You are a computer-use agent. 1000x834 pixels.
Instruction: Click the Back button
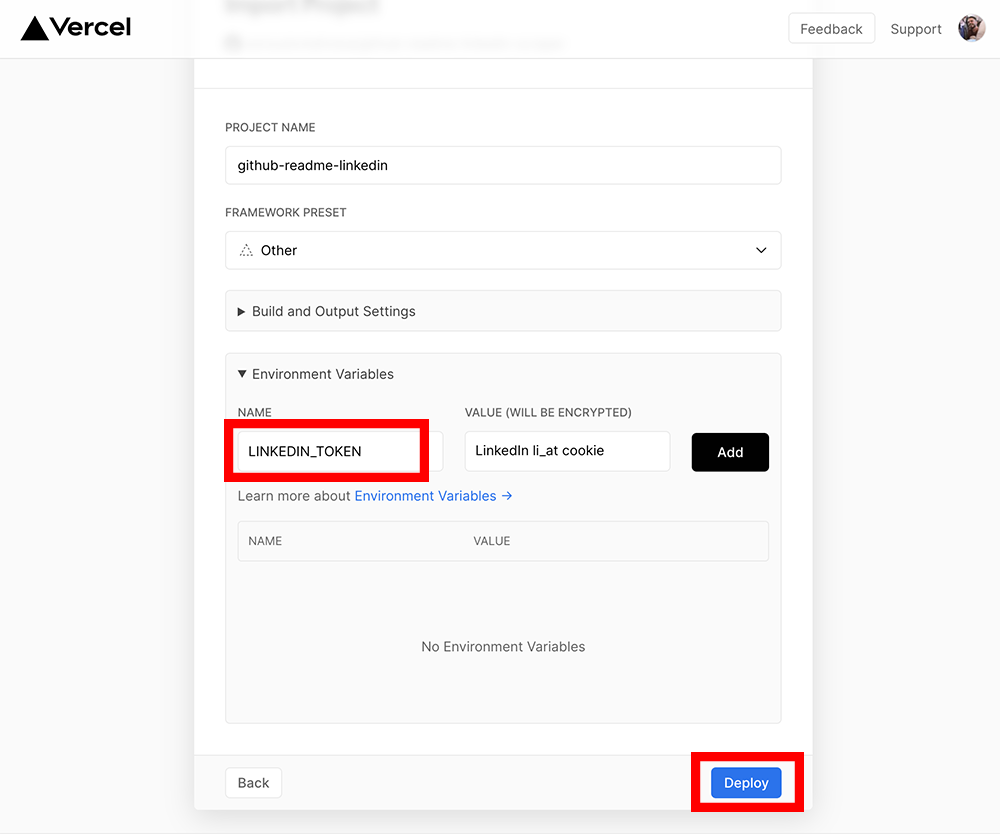coord(253,782)
